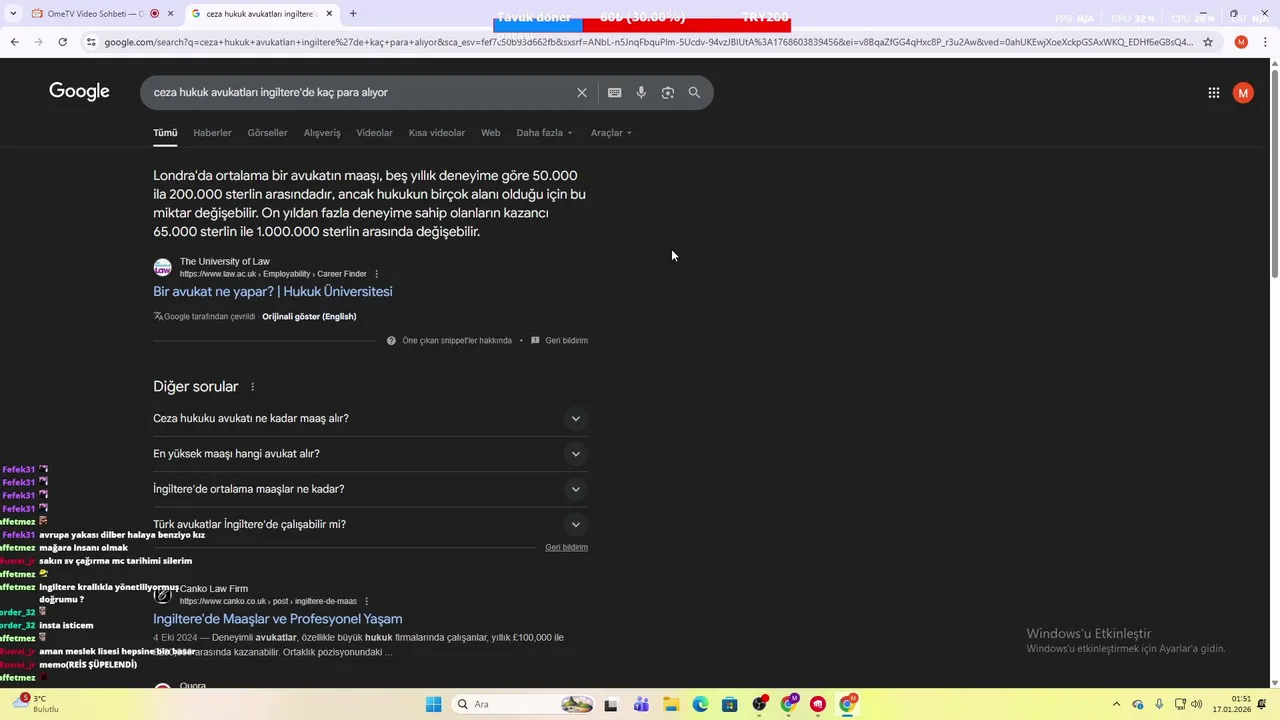Open 'Öne çıkan snippet'ler hakkında' link

coord(456,341)
